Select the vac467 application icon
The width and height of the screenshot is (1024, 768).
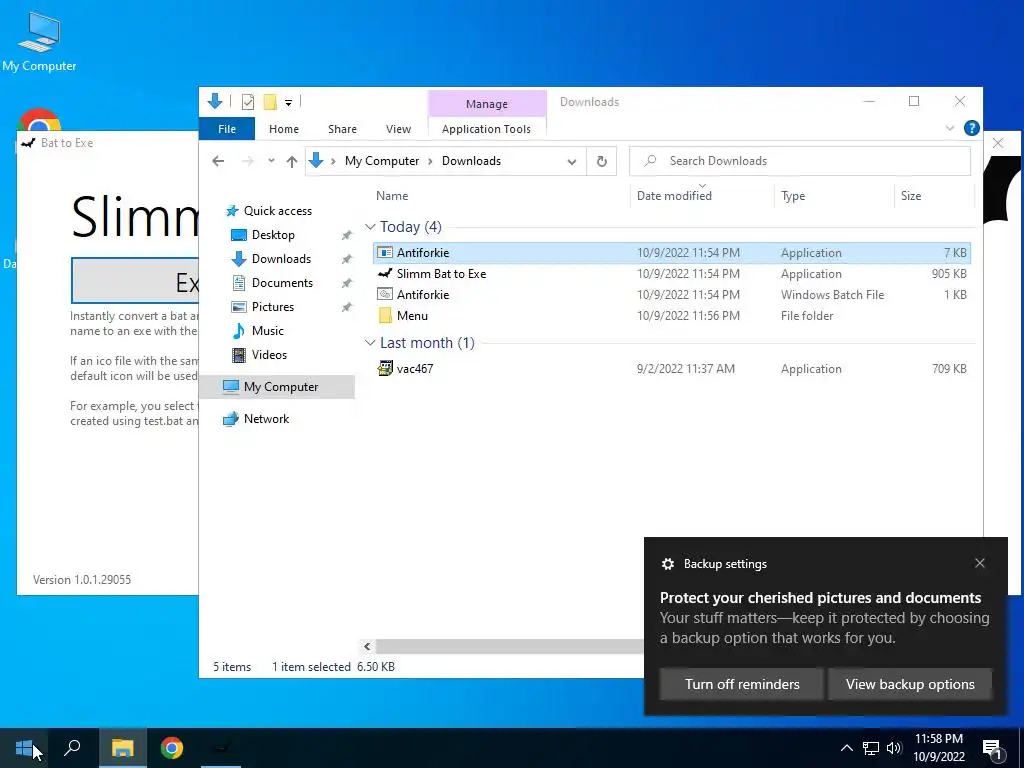point(385,368)
